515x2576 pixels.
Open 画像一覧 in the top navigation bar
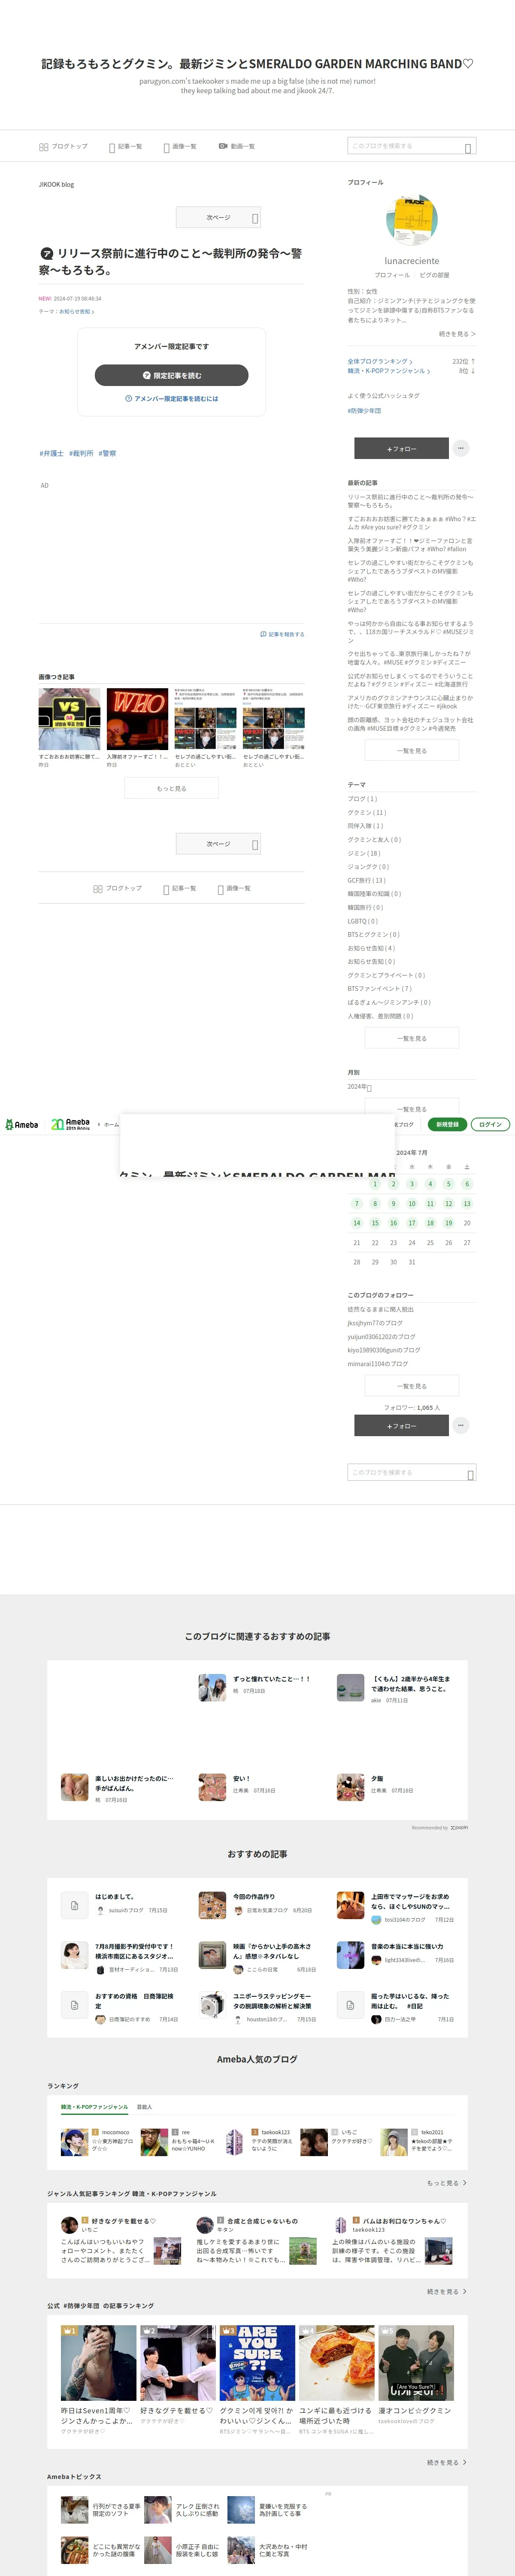click(x=180, y=147)
